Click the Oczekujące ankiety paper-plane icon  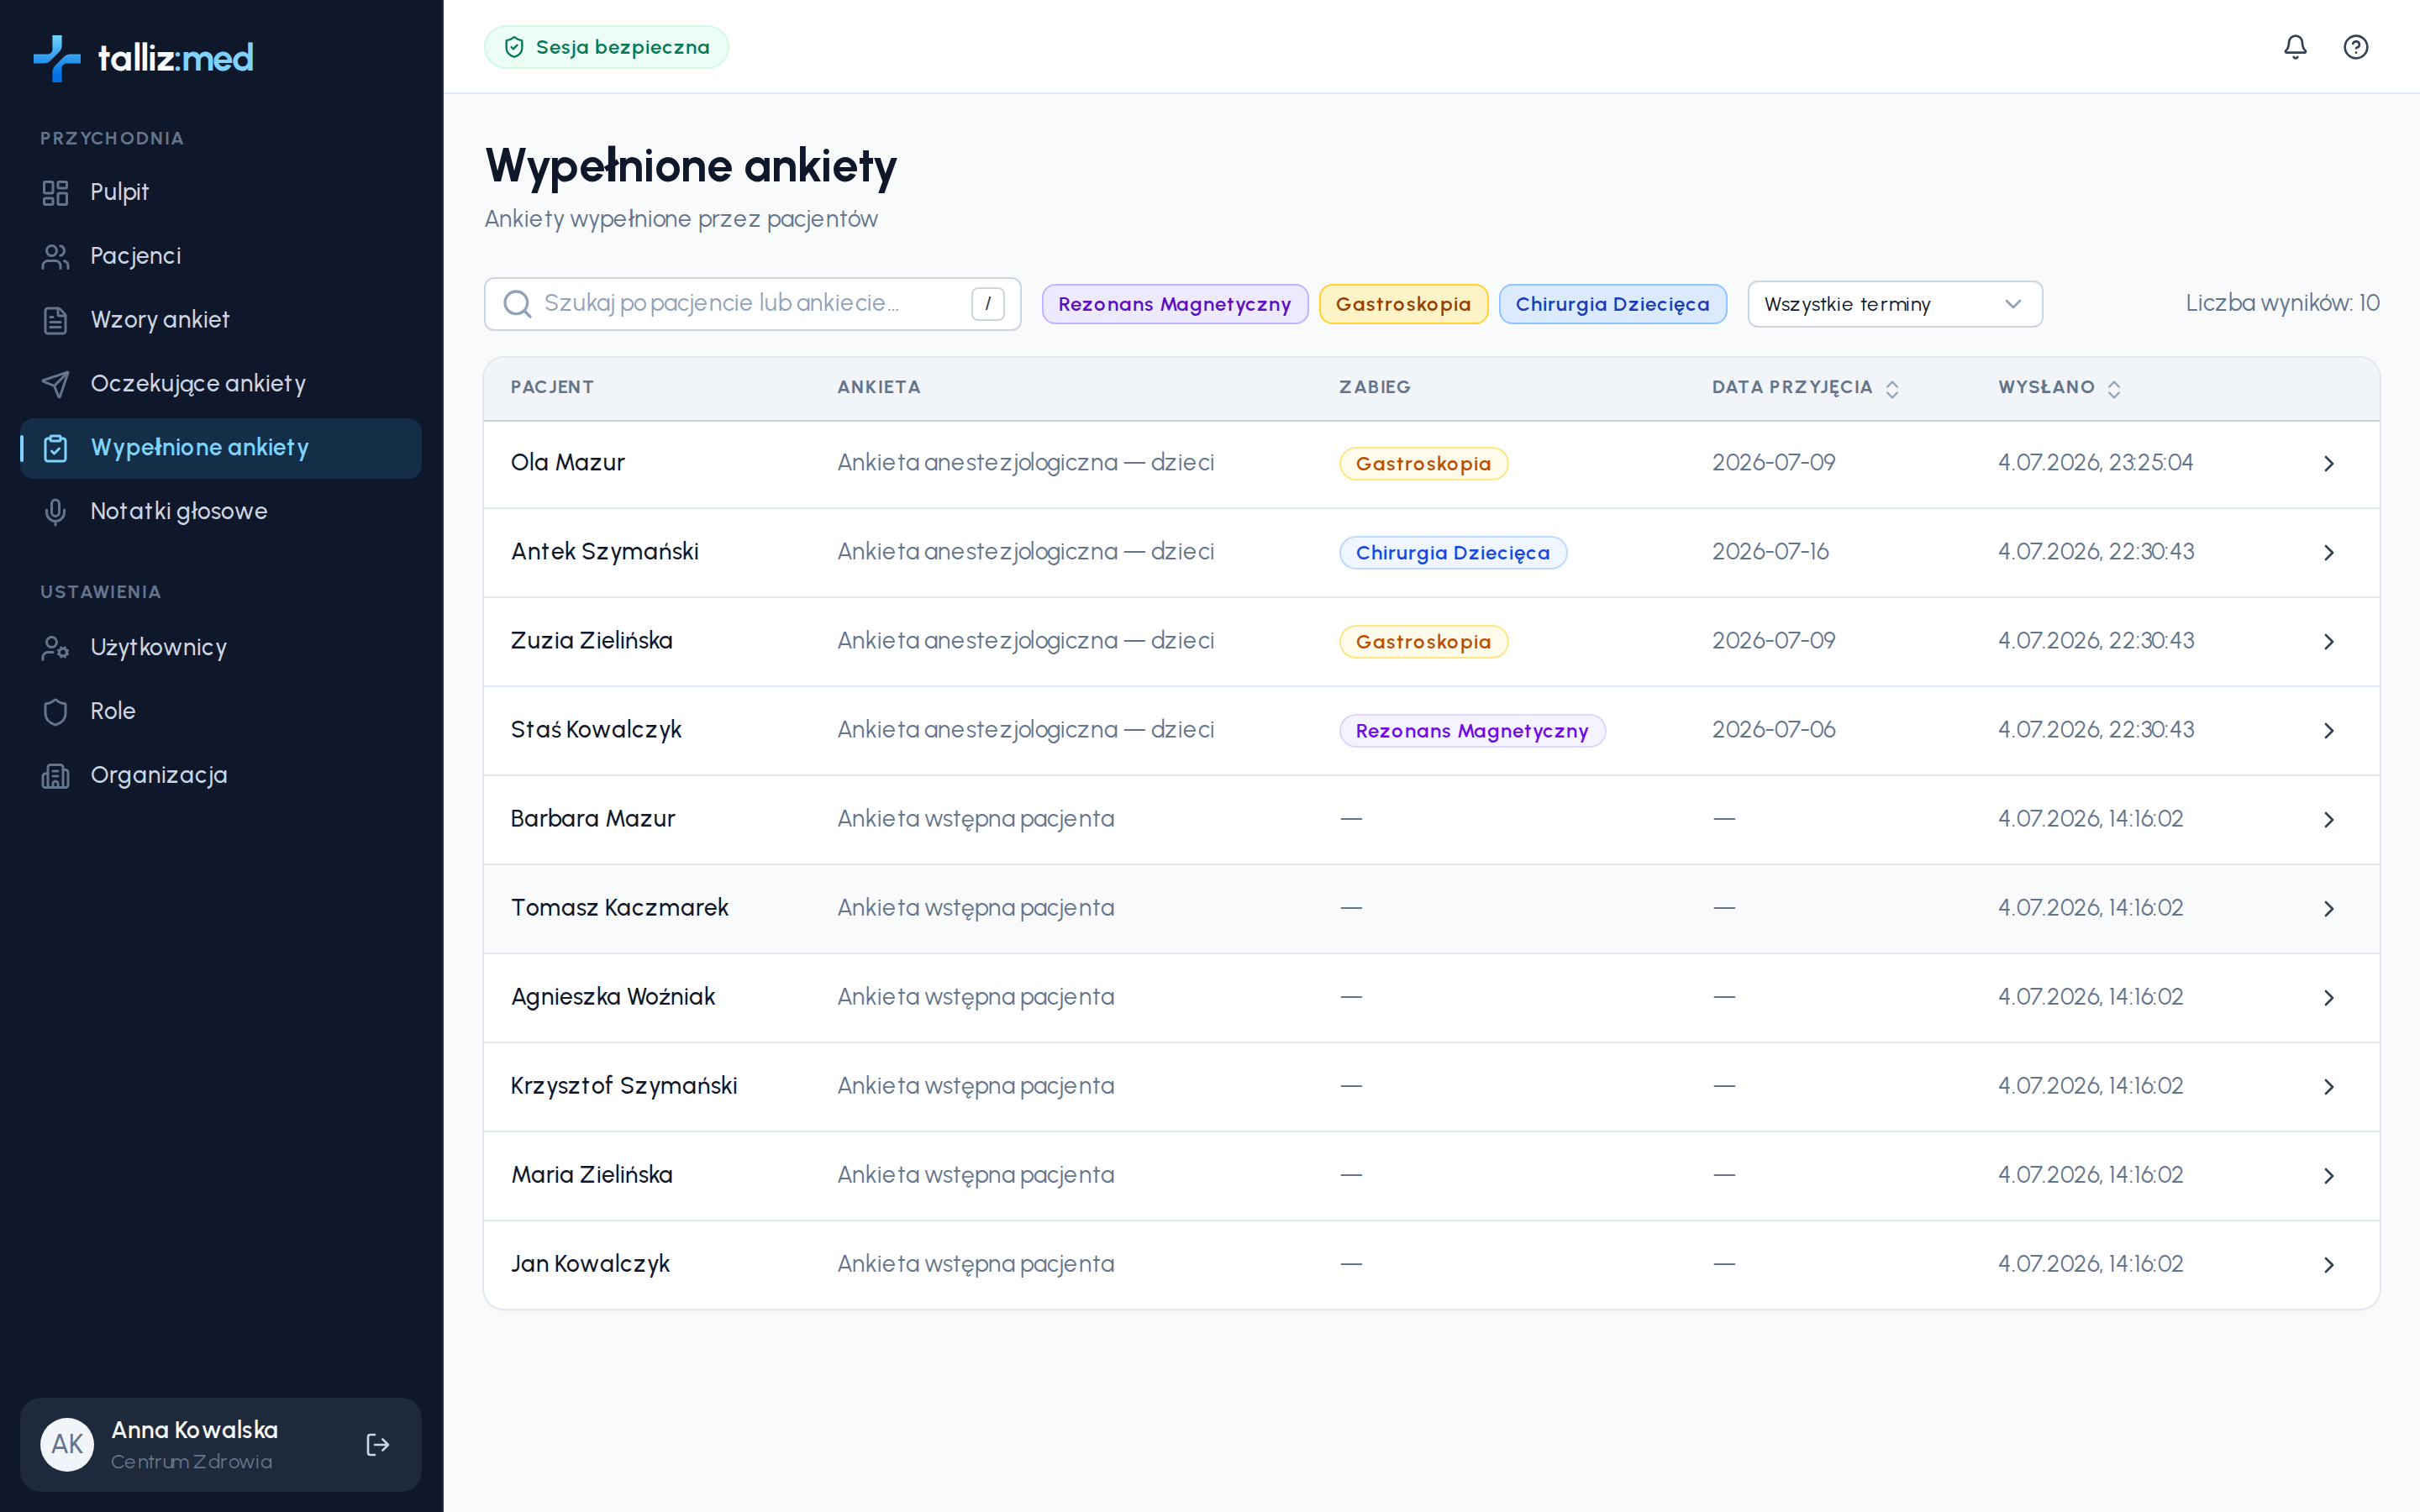point(55,384)
